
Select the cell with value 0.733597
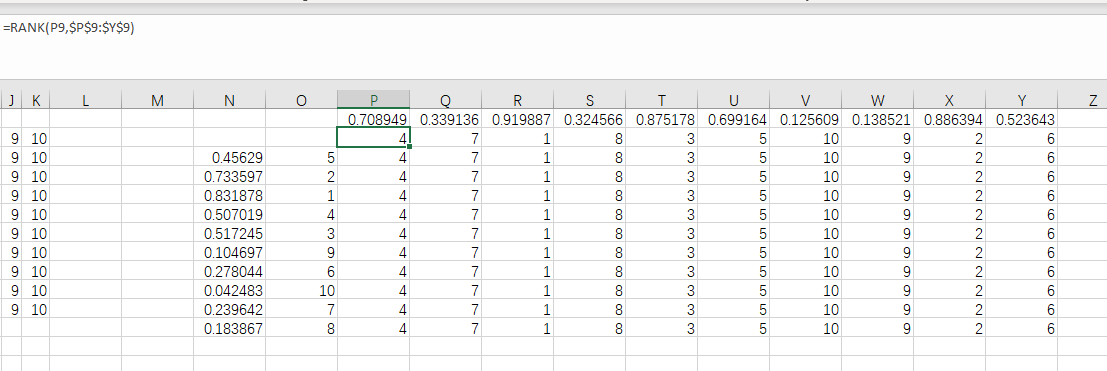point(229,176)
